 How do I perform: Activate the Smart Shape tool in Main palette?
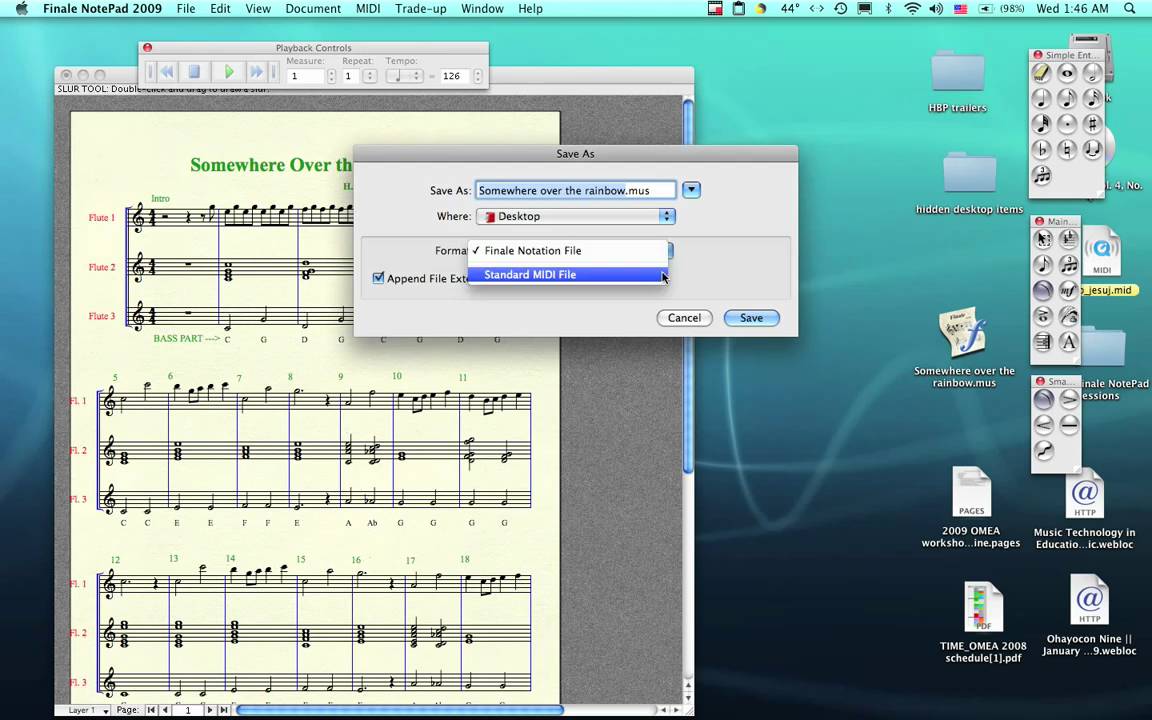coord(1043,290)
